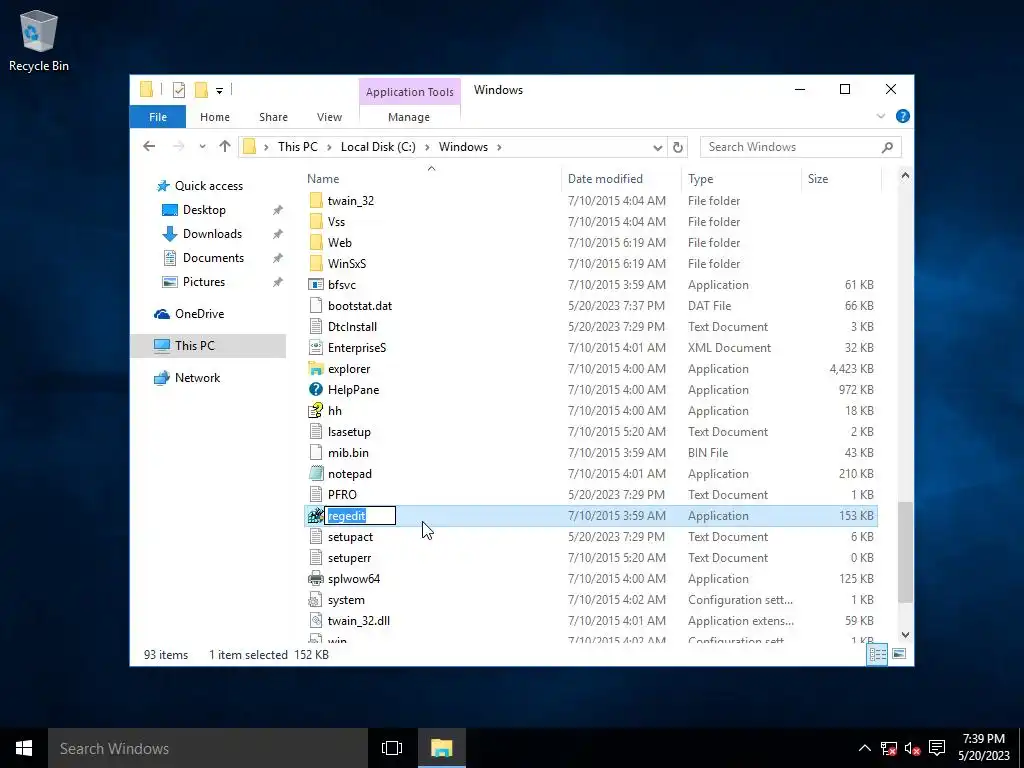Image resolution: width=1024 pixels, height=768 pixels.
Task: Click the twain_32.dll file icon
Action: point(315,620)
